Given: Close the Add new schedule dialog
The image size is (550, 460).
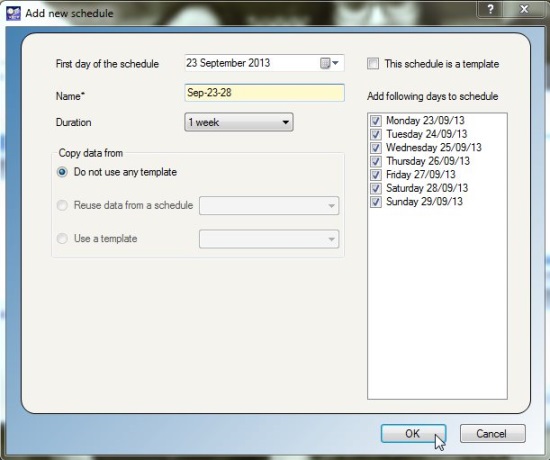Looking at the screenshot, I should coord(524,9).
